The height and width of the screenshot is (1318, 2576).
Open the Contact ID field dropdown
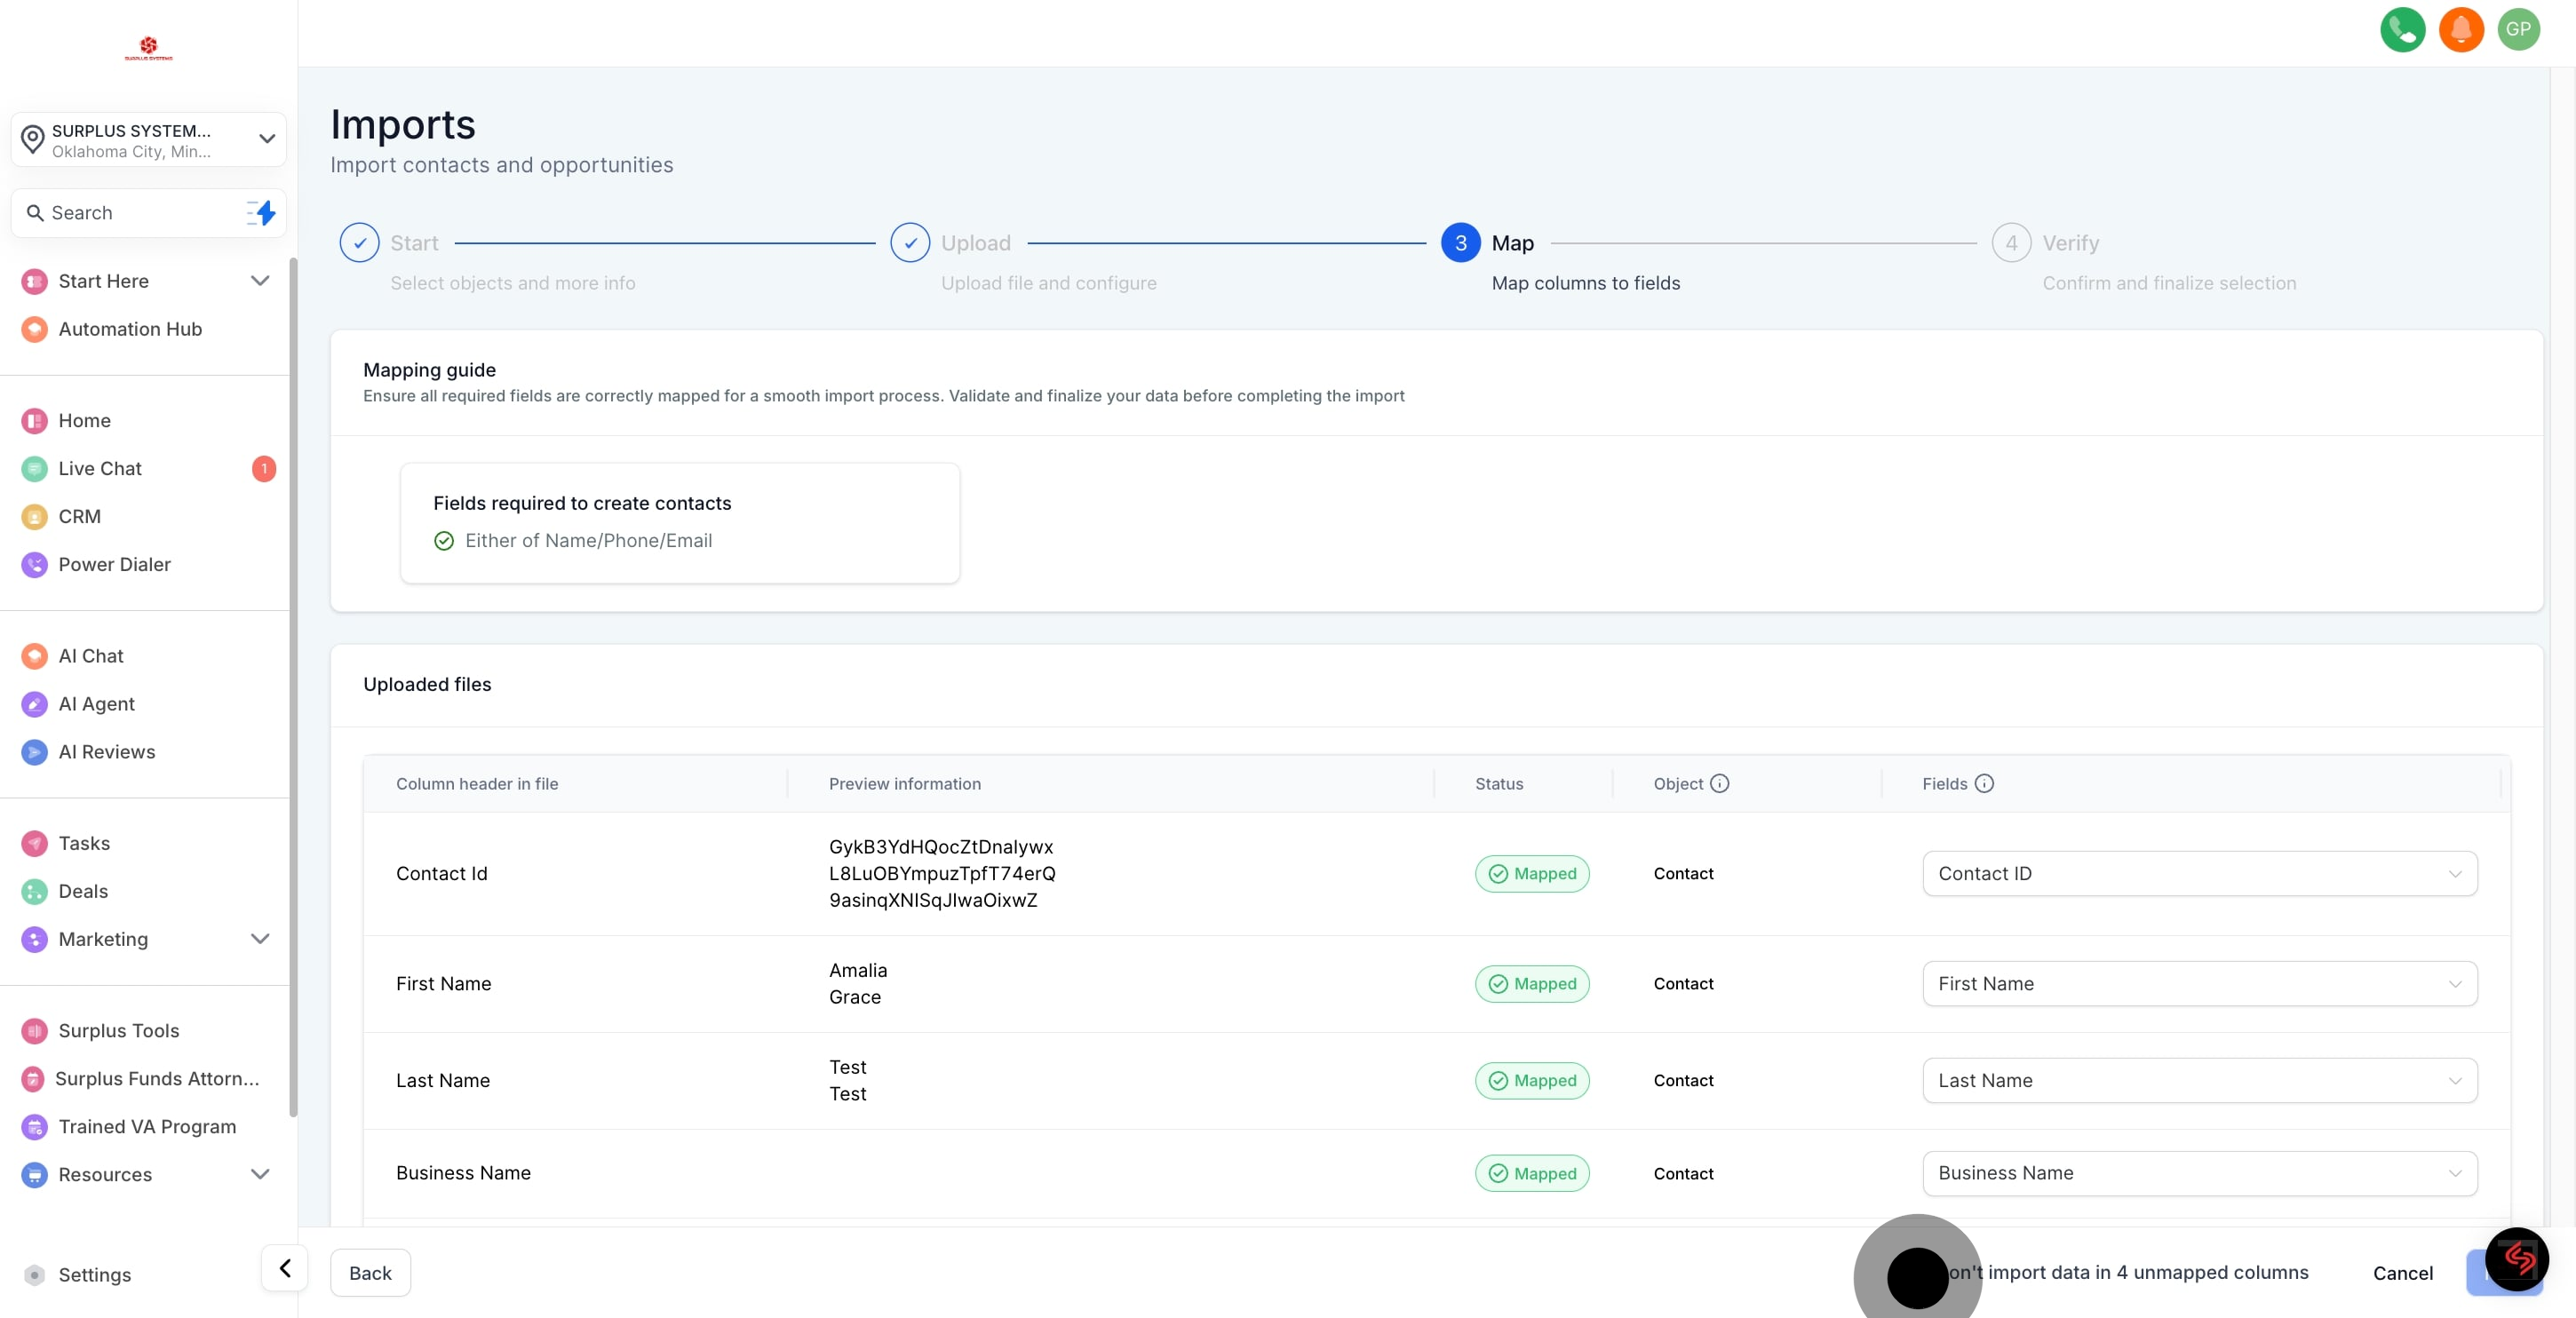2199,874
